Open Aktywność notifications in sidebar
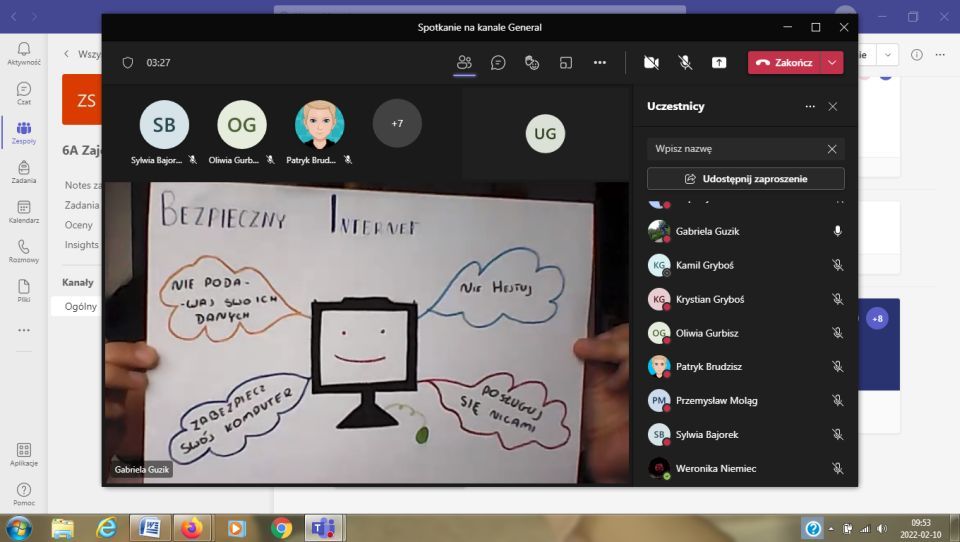The image size is (960, 542). (x=24, y=53)
